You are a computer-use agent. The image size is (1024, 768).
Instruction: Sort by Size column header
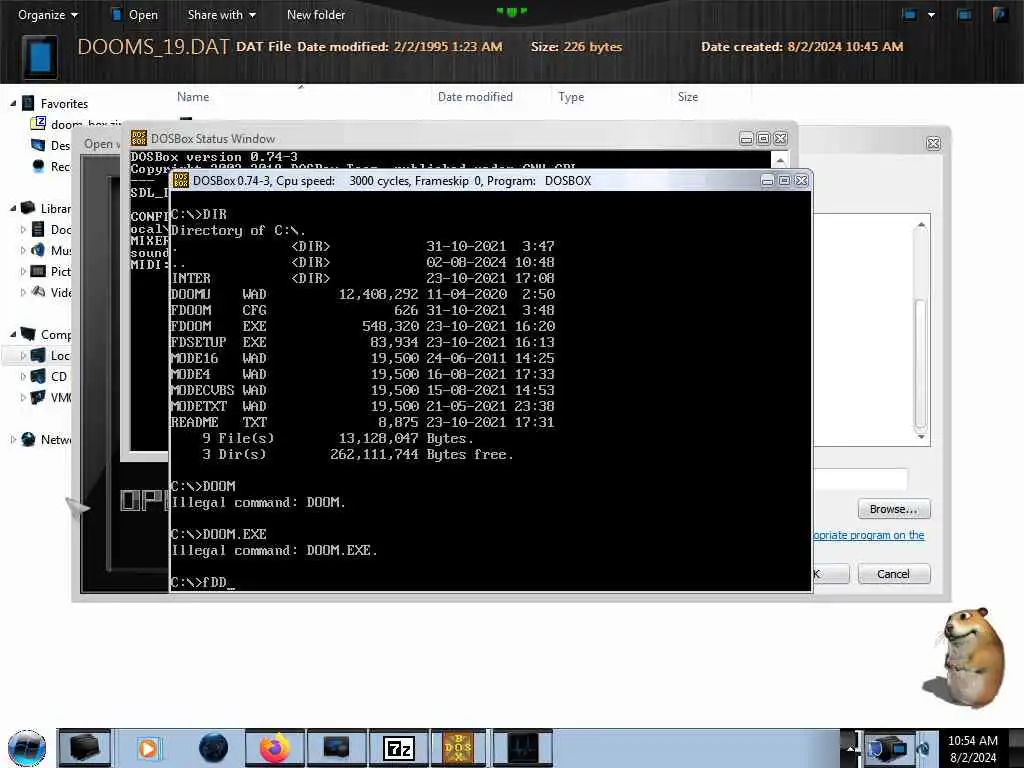tap(688, 97)
